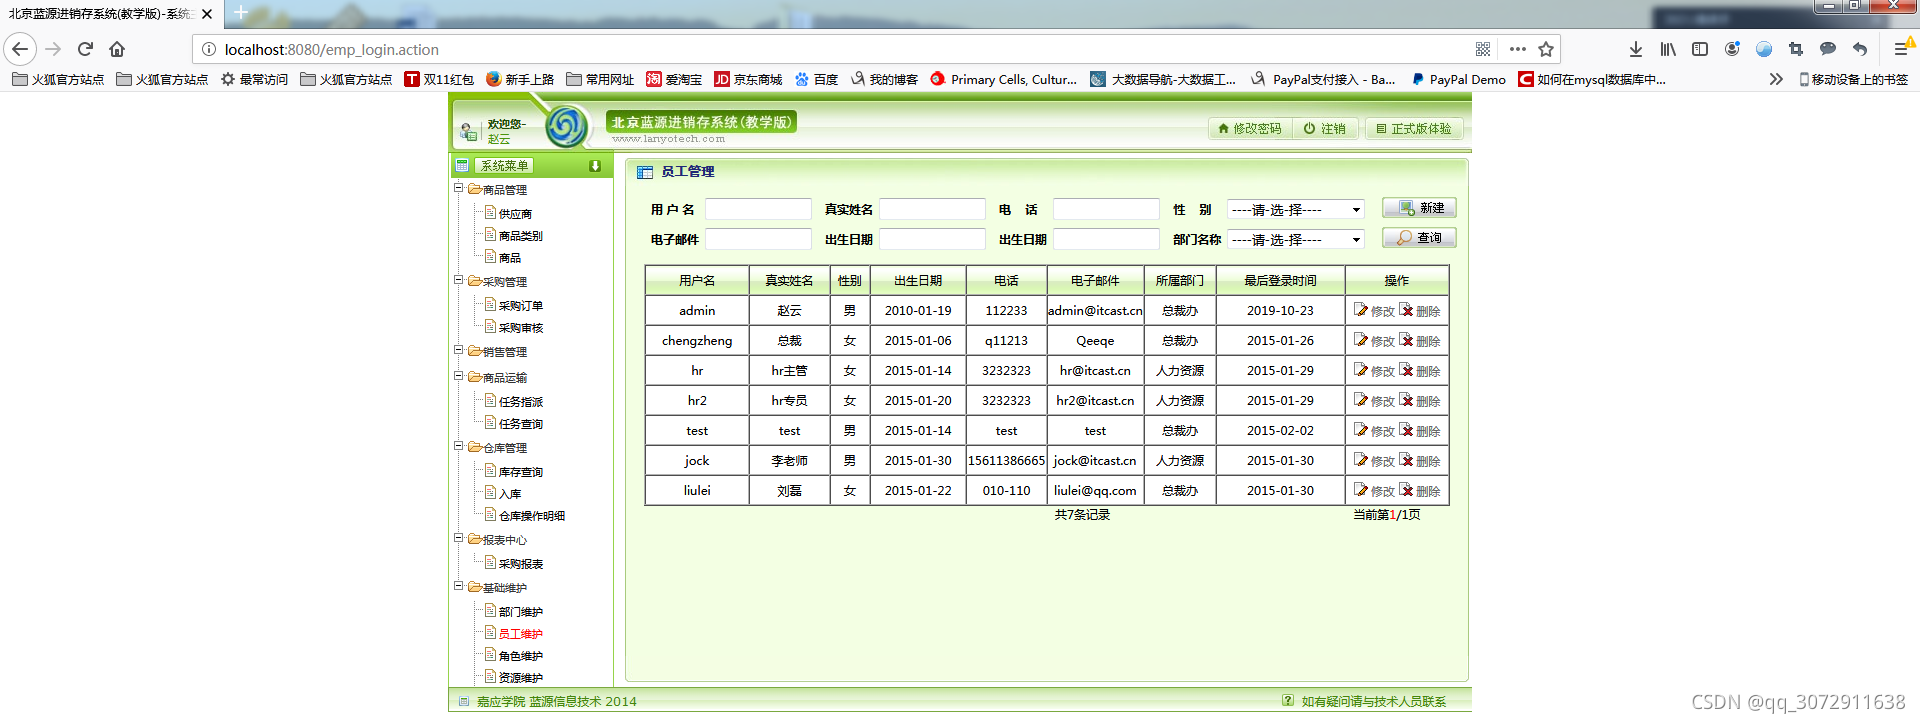The height and width of the screenshot is (723, 1920).
Task: Open the 性别 dropdown
Action: pyautogui.click(x=1296, y=210)
